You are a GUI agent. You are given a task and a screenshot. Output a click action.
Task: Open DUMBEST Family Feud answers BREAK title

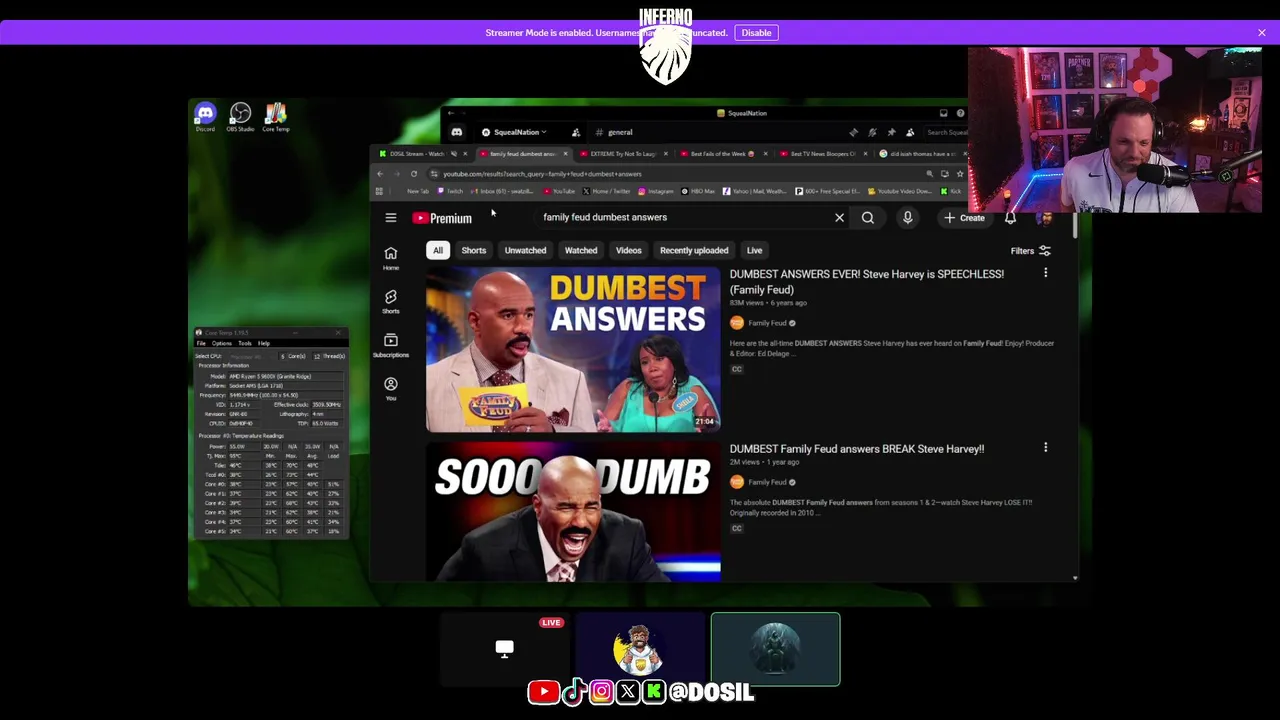coord(857,449)
